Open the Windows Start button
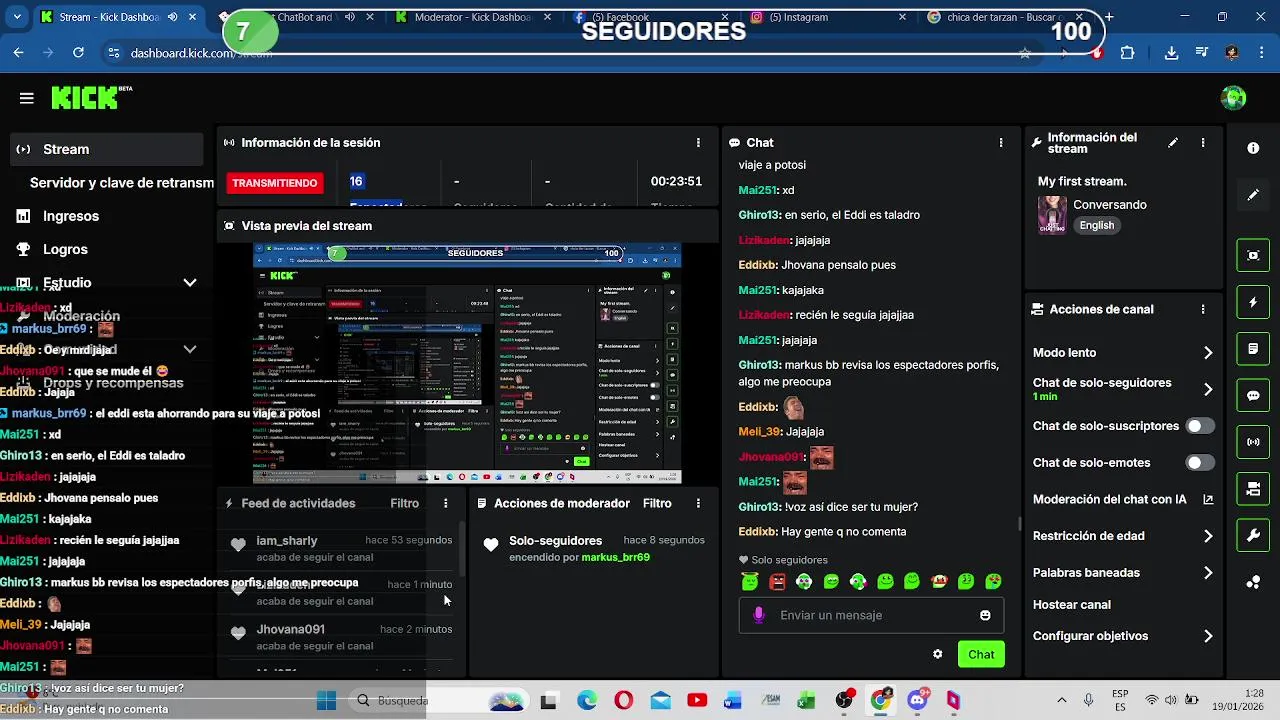Image resolution: width=1280 pixels, height=720 pixels. pos(326,700)
